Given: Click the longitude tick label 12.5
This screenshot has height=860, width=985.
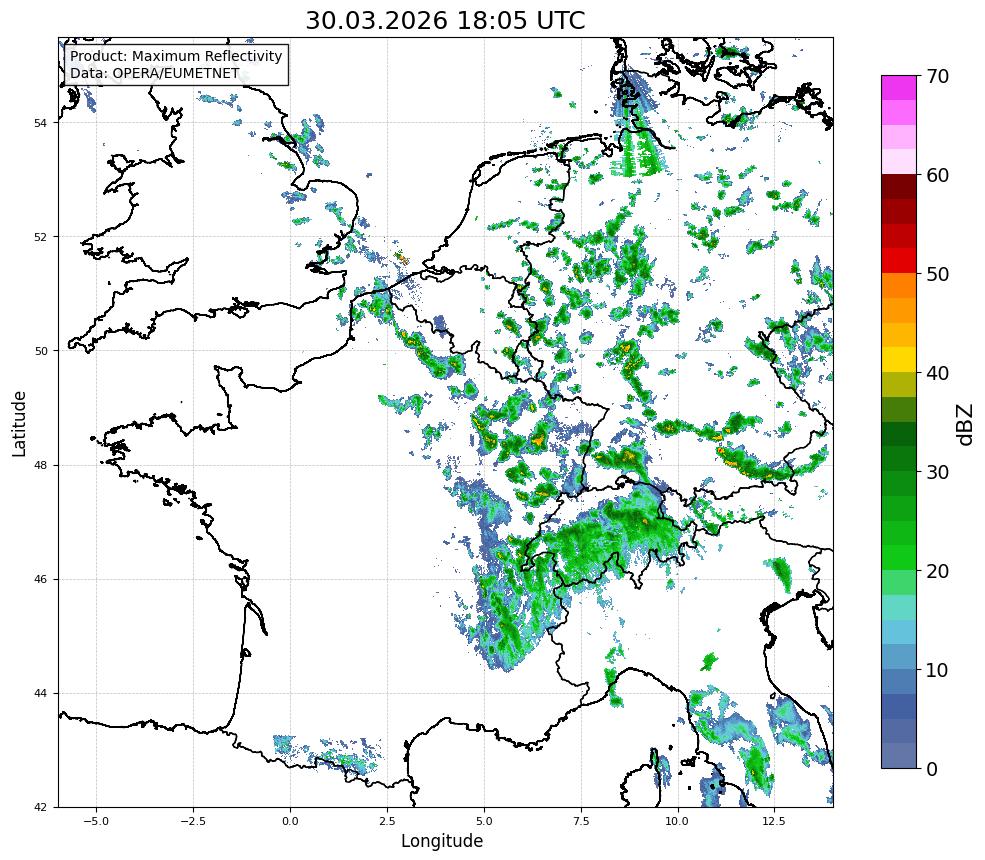Looking at the screenshot, I should pos(774,821).
